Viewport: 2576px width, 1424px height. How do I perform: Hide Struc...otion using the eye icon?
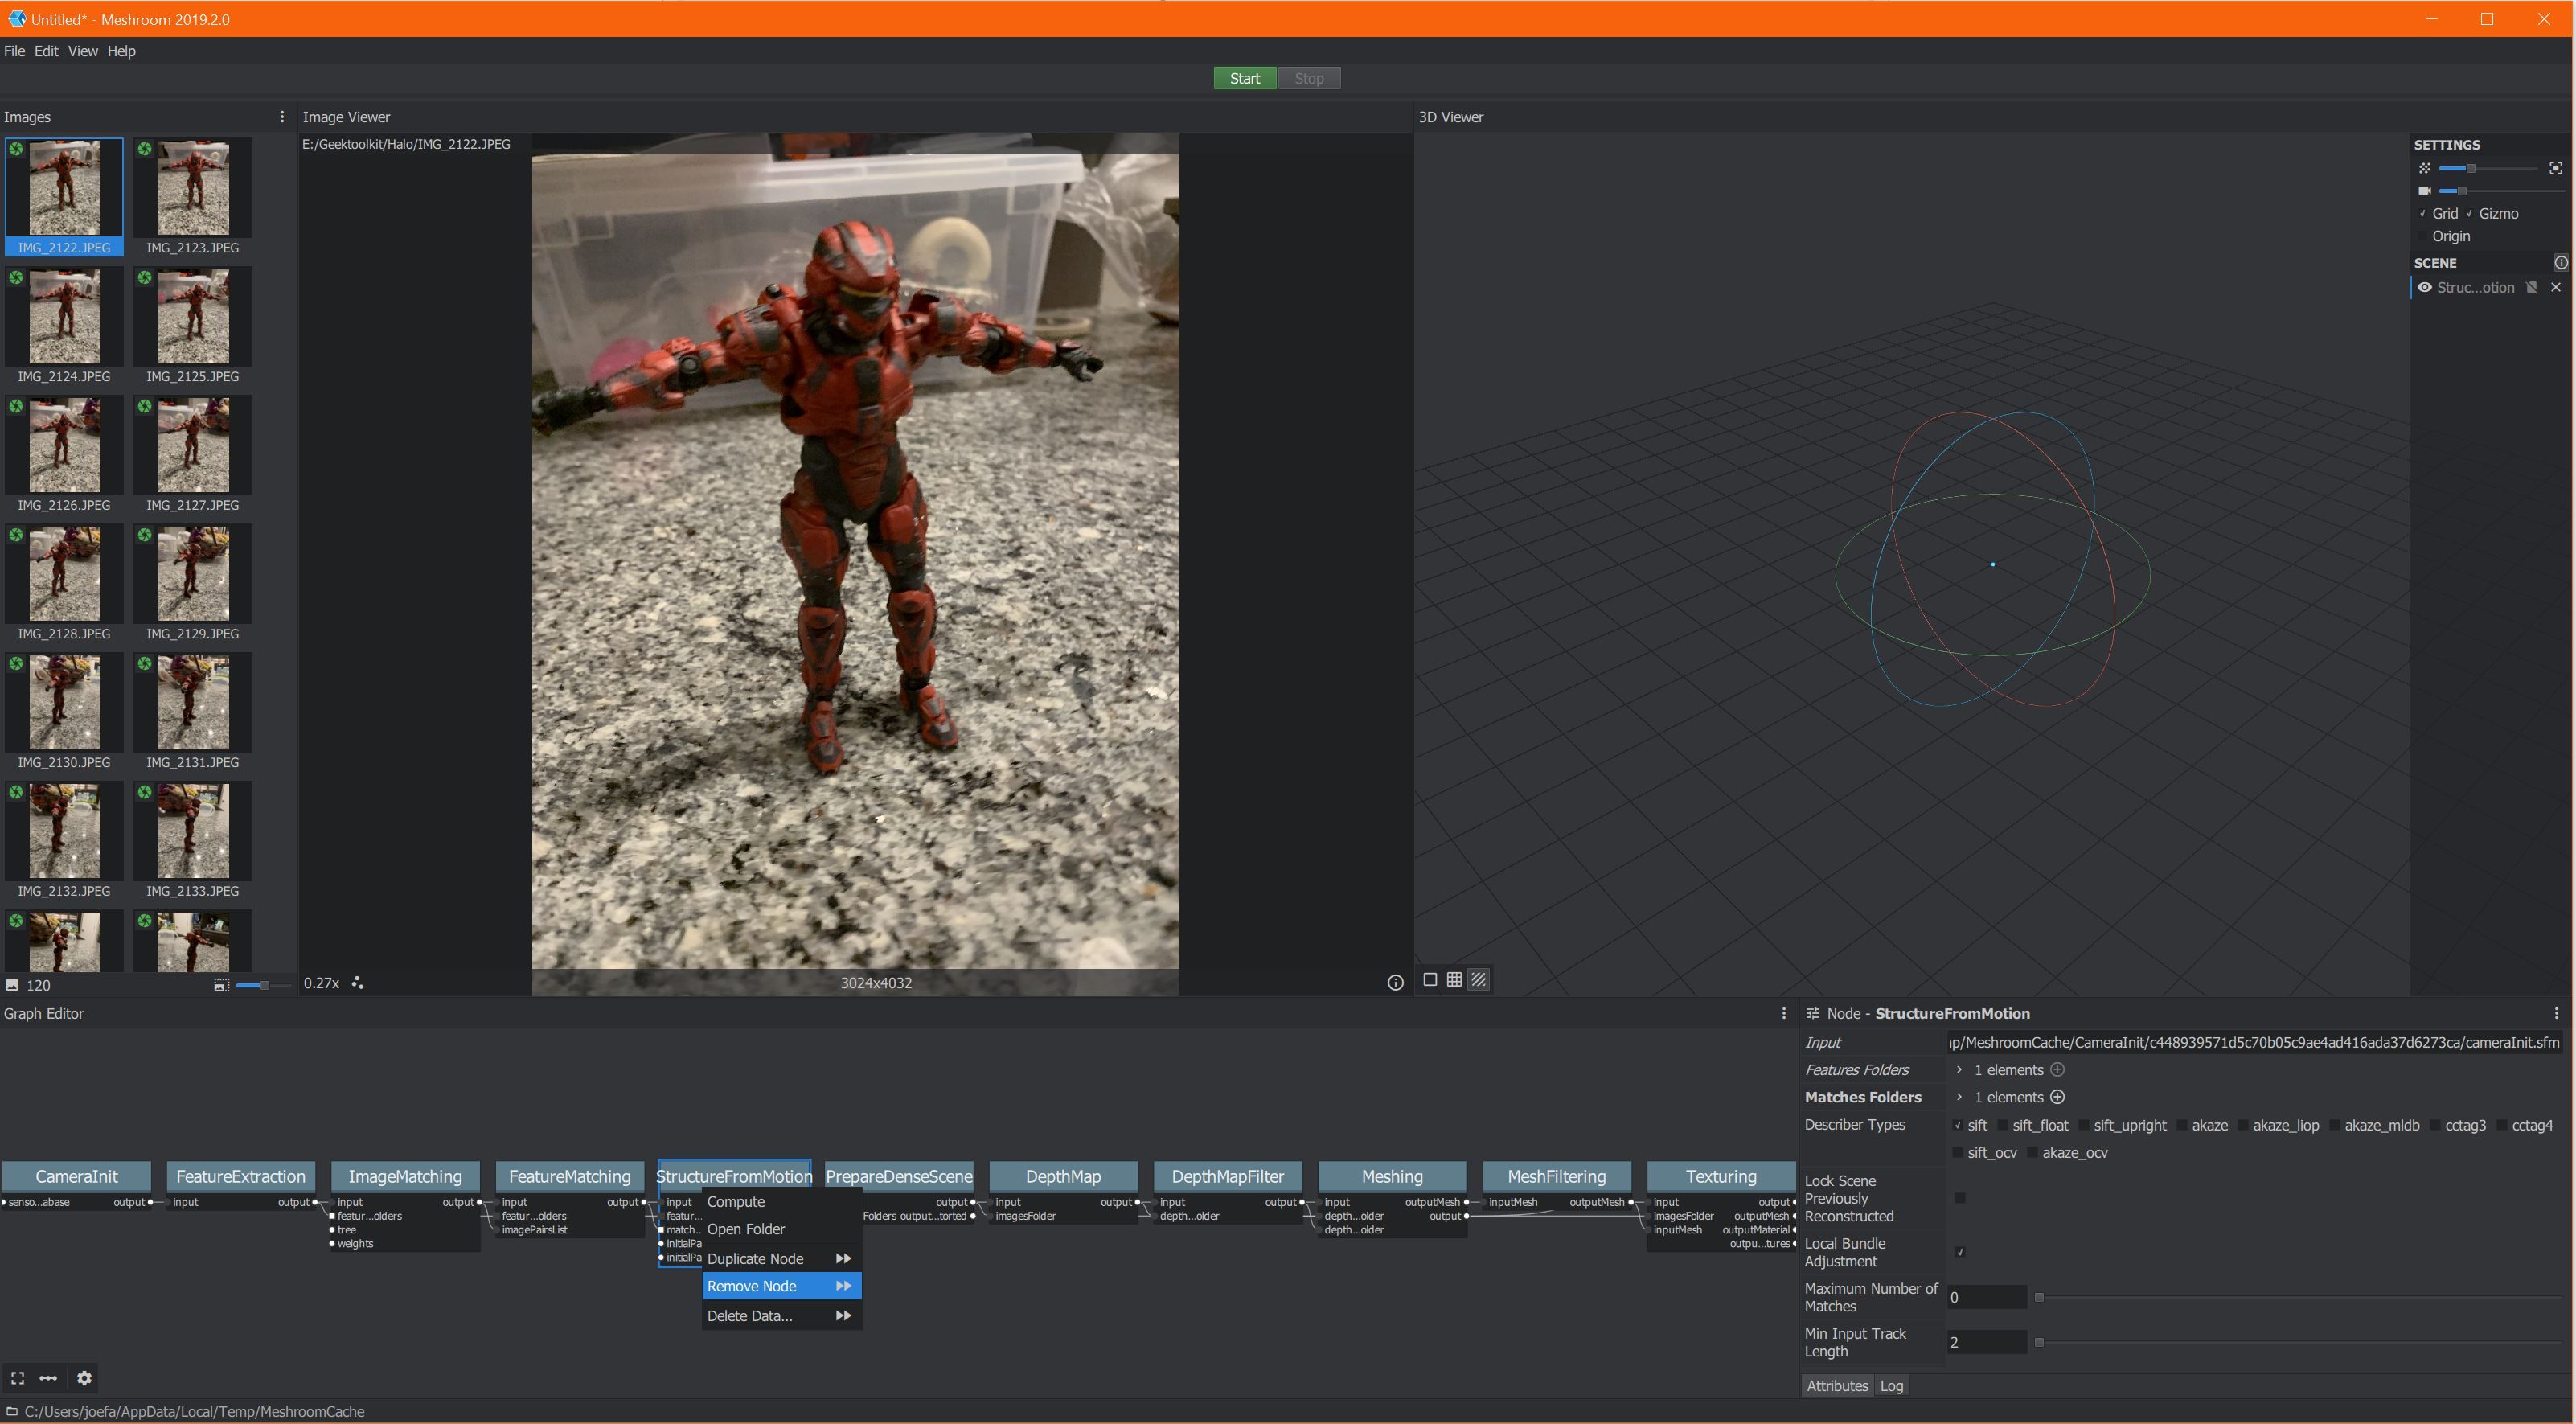tap(2424, 288)
